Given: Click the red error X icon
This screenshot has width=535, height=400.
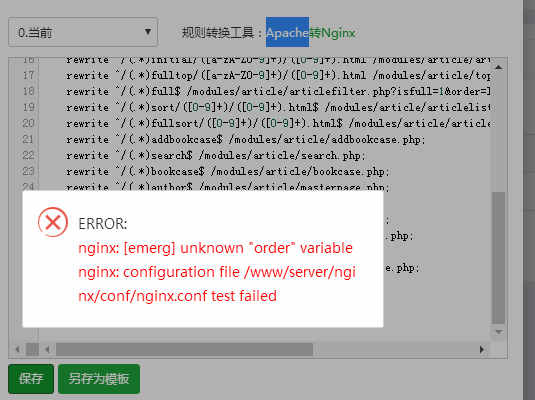Looking at the screenshot, I should [53, 222].
